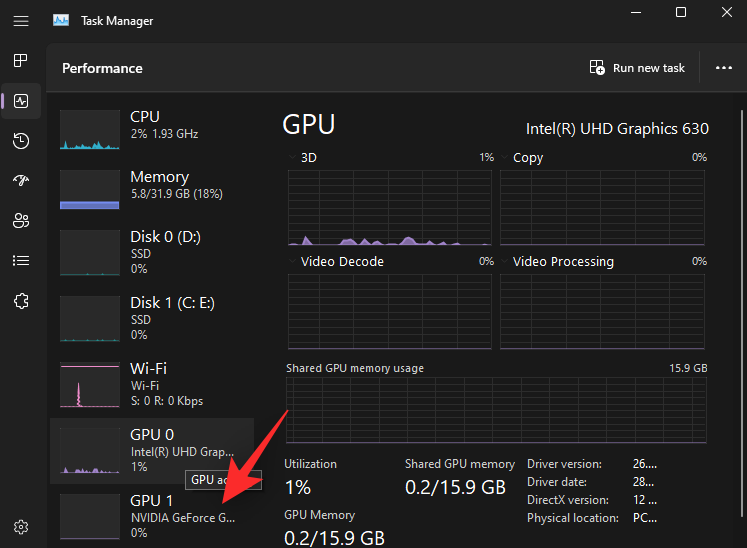This screenshot has height=548, width=747.
Task: Open Task Manager settings gear
Action: 21,527
